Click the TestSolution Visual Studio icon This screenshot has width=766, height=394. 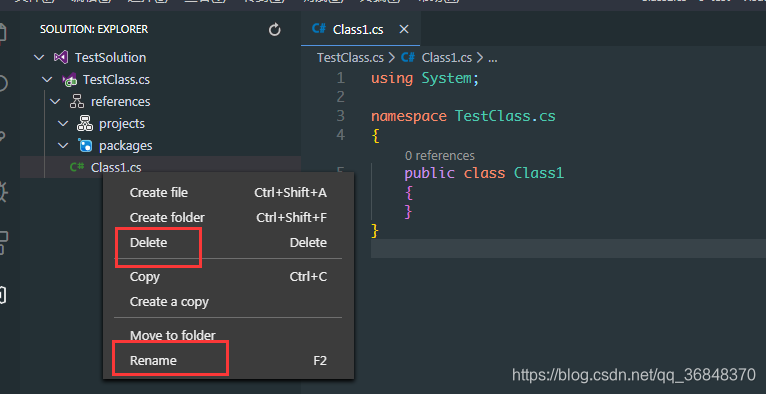click(61, 58)
